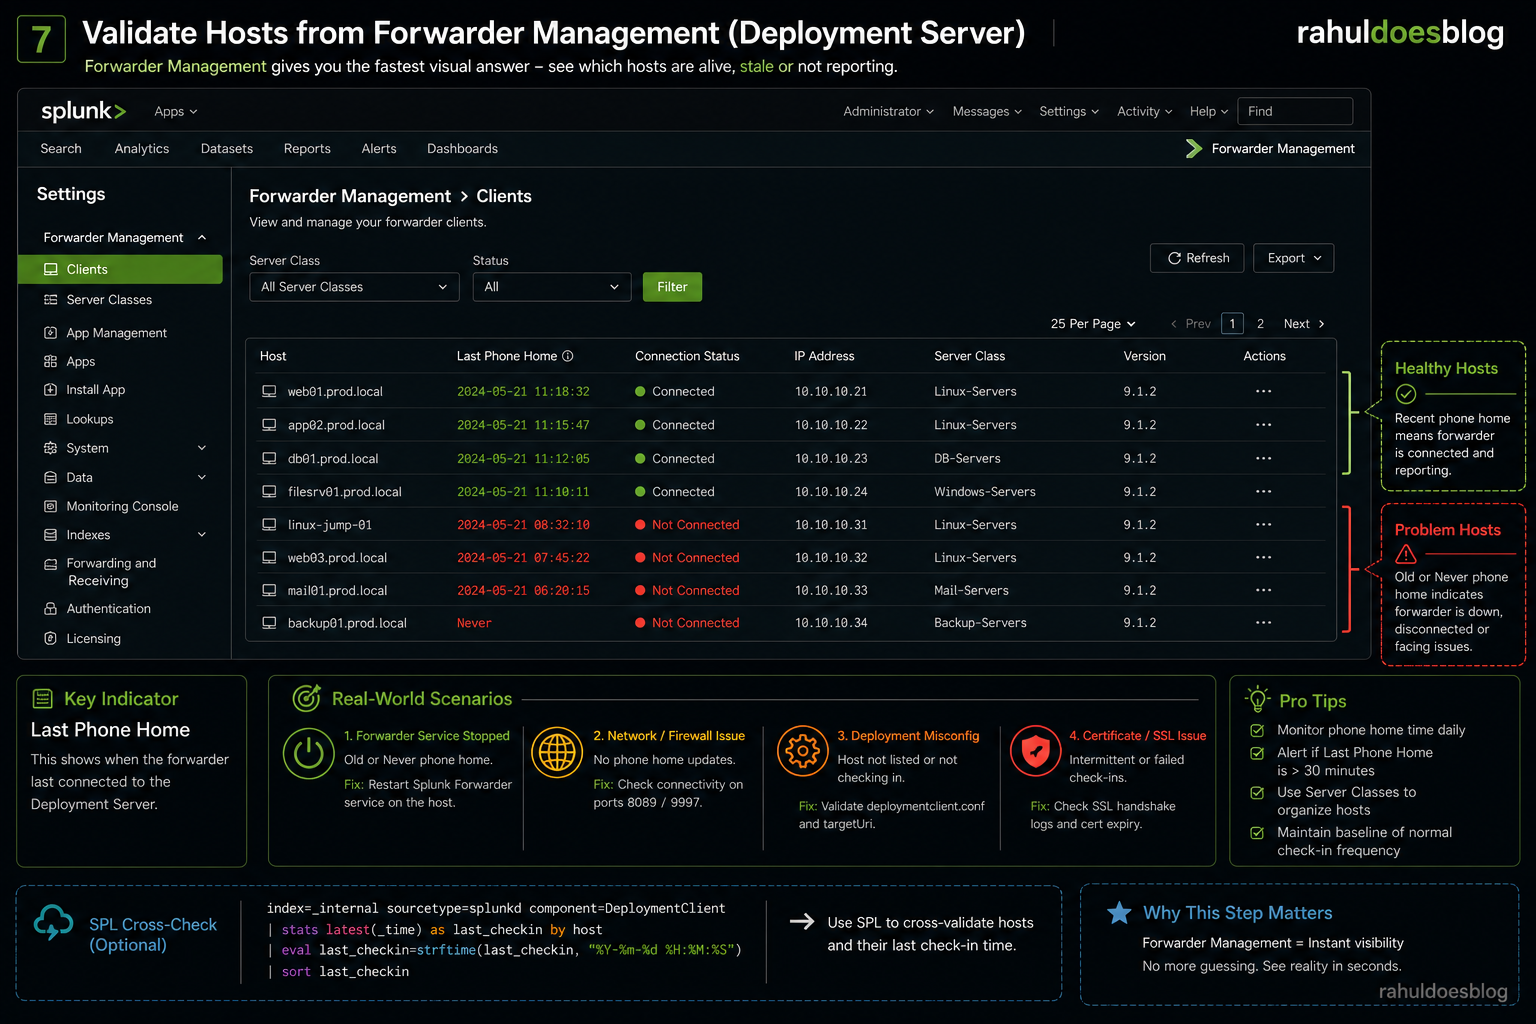
Task: Open the Settings dropdown in top bar
Action: (x=1069, y=112)
